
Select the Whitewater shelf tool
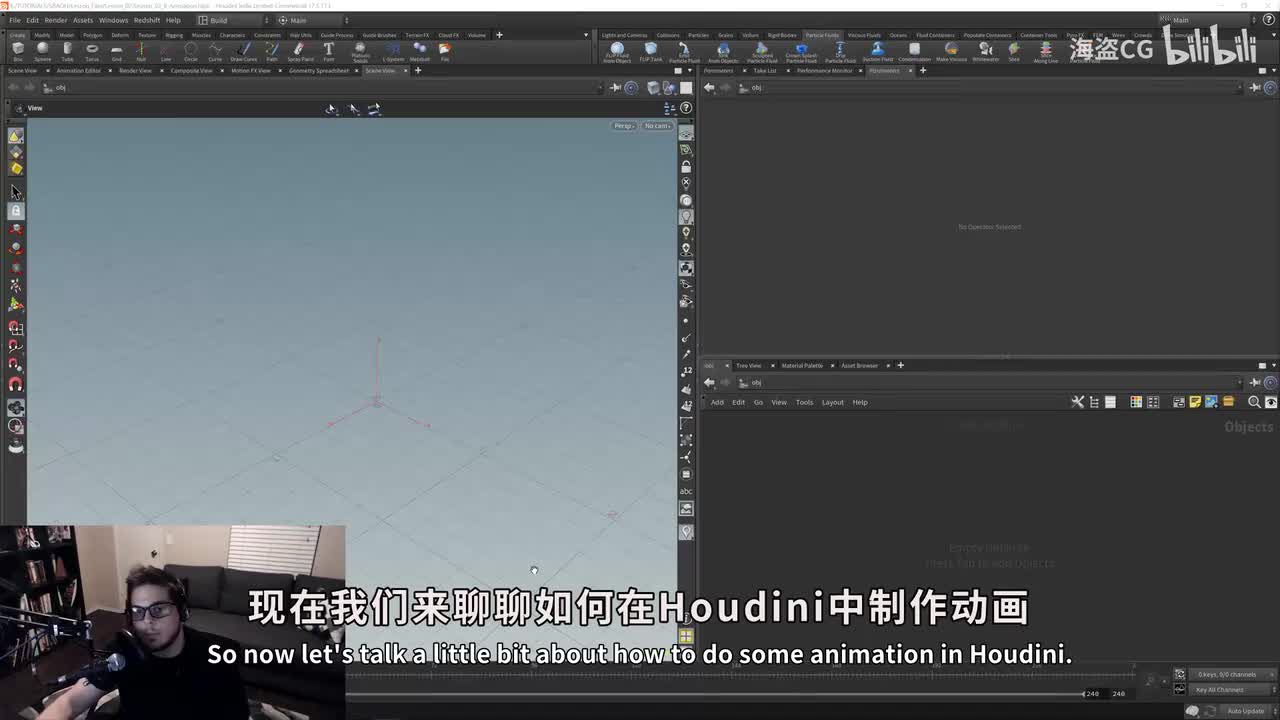point(985,52)
